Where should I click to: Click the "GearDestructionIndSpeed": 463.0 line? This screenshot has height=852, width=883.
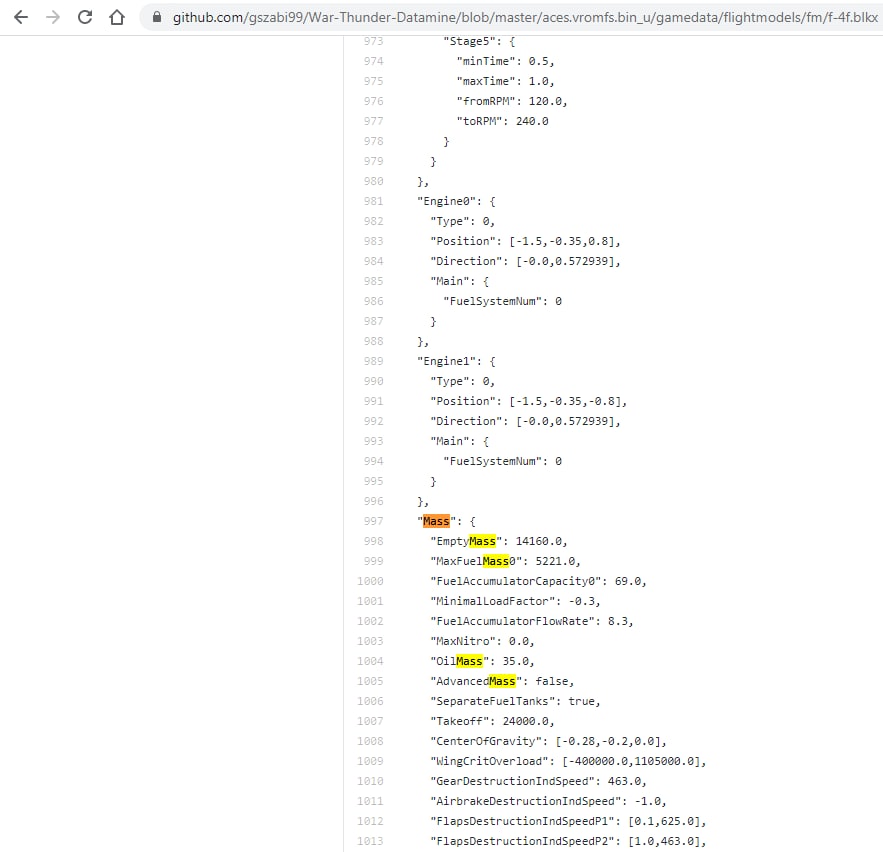coord(538,781)
